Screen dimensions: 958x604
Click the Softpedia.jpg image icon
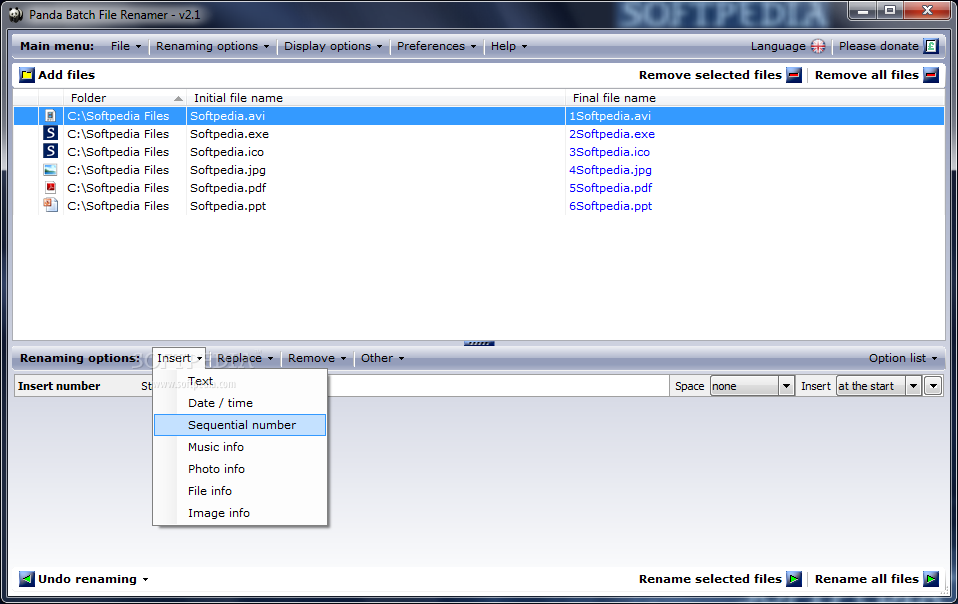tap(51, 170)
